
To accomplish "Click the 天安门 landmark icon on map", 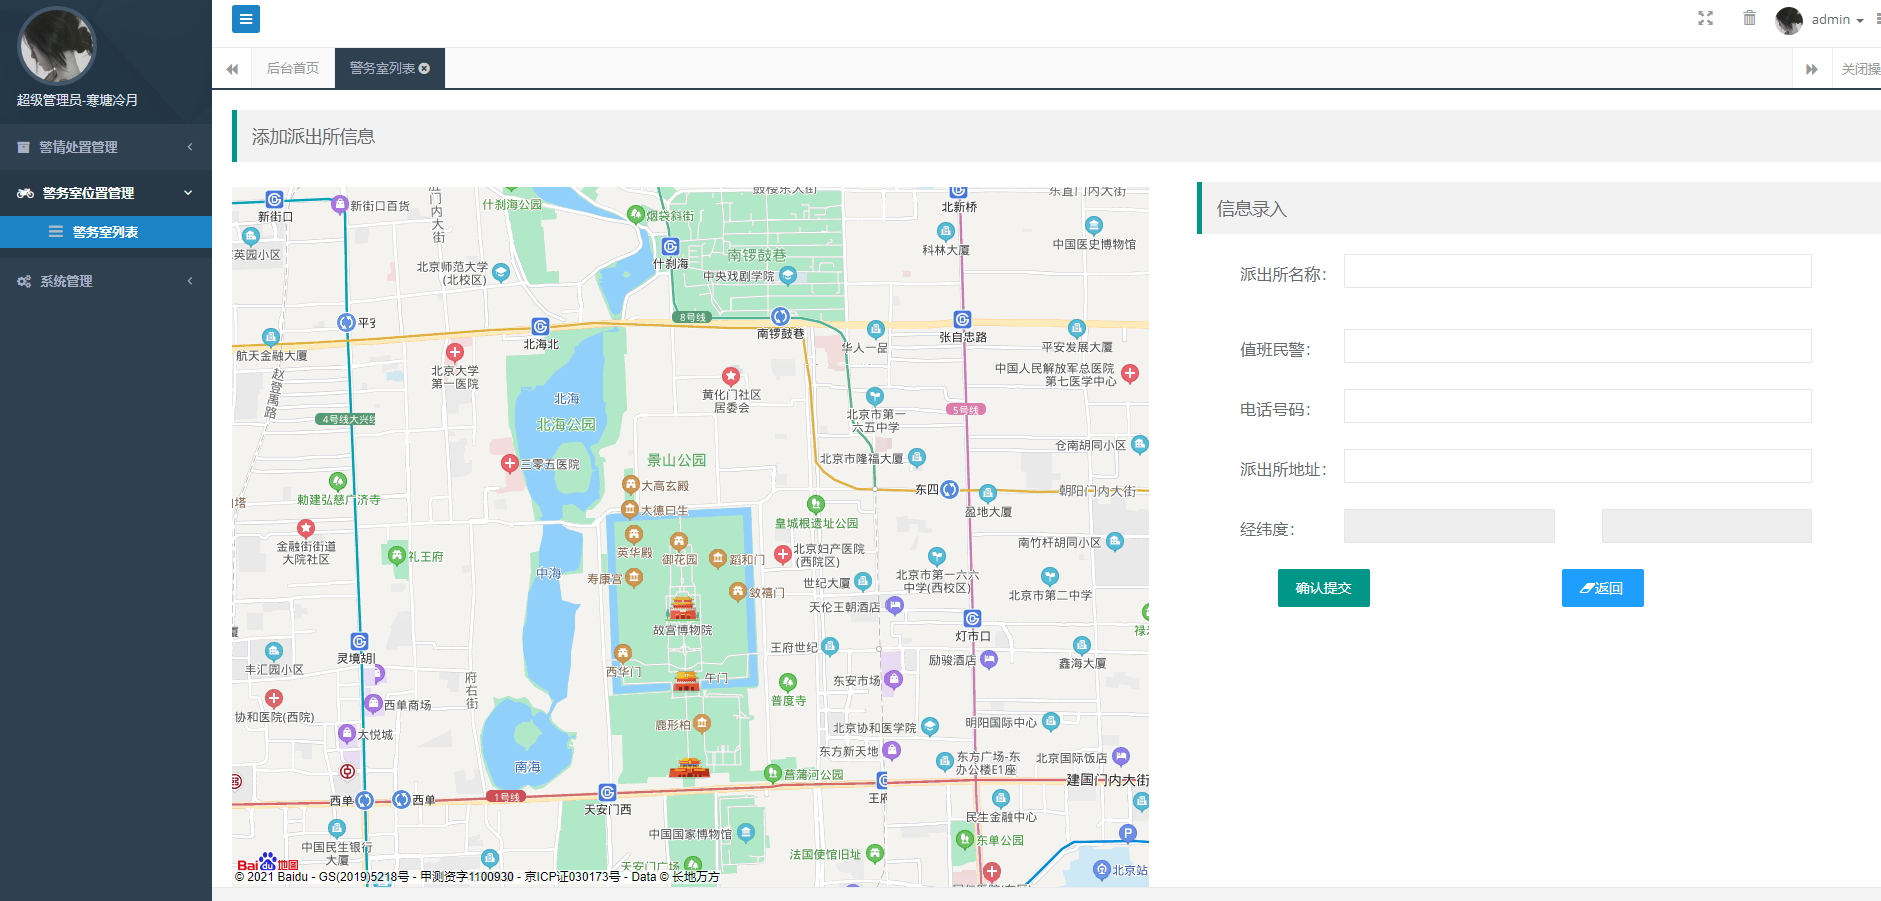I will [x=689, y=768].
